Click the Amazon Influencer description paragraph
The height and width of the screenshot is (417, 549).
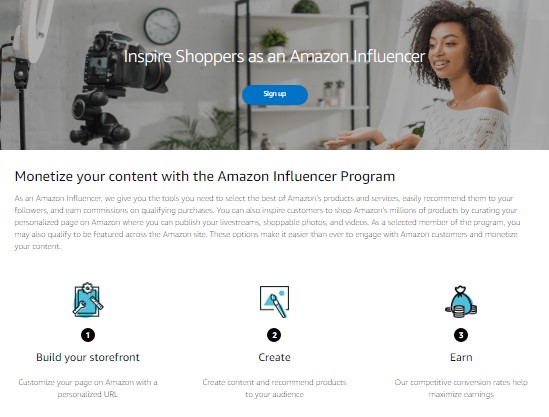(267, 222)
